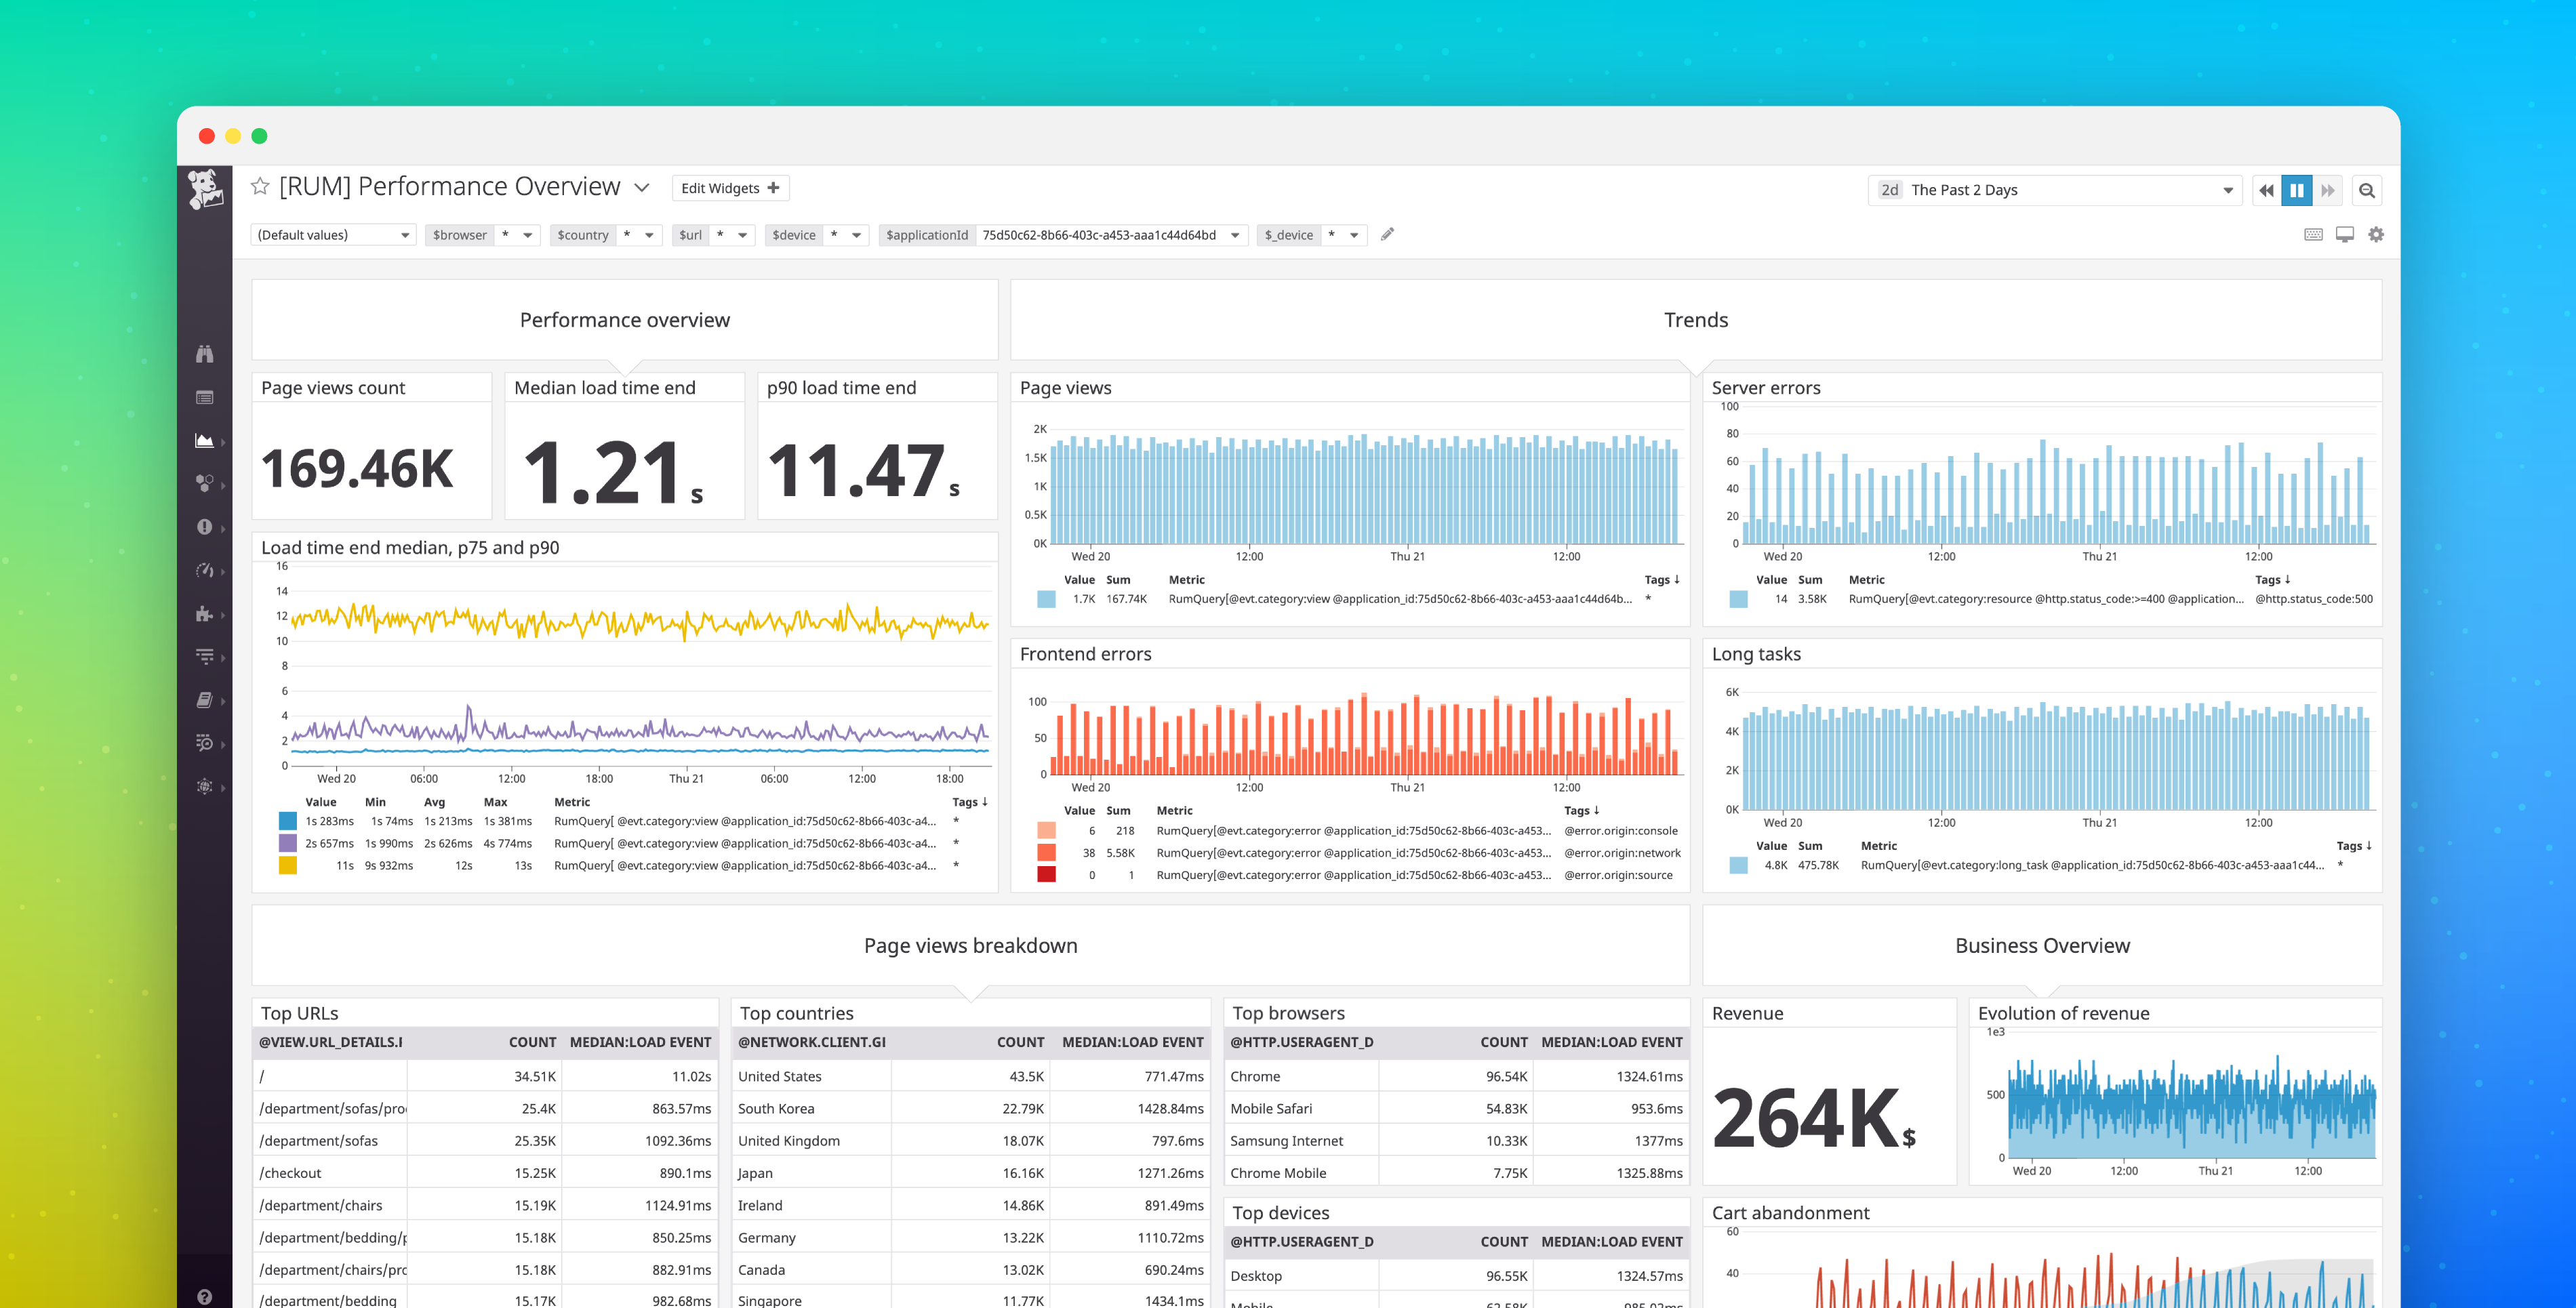Show keyboard shortcuts via the keyboard icon

tap(2313, 234)
